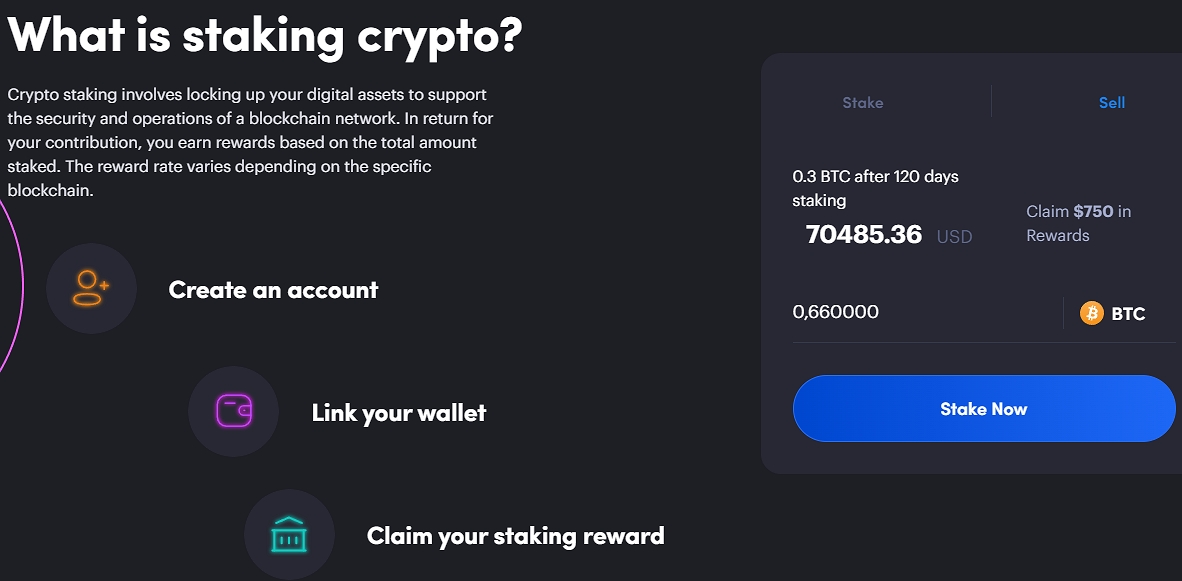Open the BTC currency selector label
Viewport: 1182px width, 581px height.
(x=1128, y=313)
